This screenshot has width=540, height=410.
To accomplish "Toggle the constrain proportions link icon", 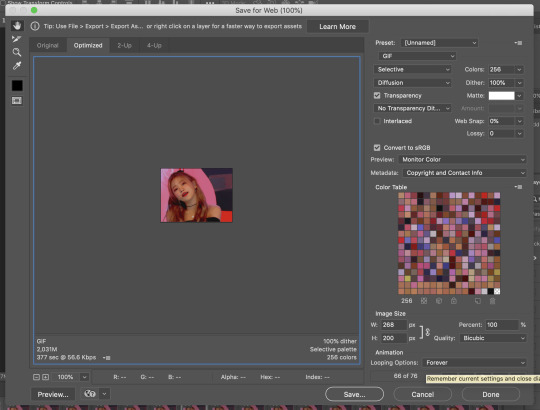I will 428,332.
